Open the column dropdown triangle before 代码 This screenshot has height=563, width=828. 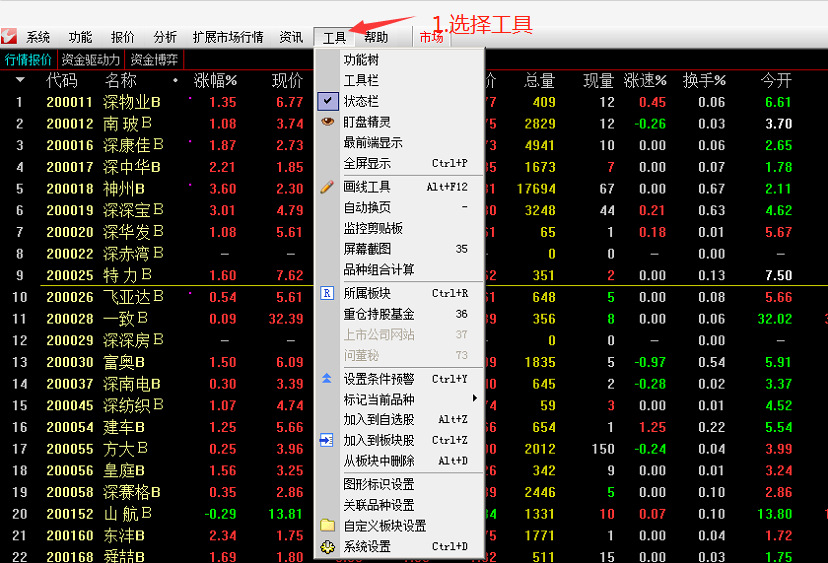pos(20,80)
